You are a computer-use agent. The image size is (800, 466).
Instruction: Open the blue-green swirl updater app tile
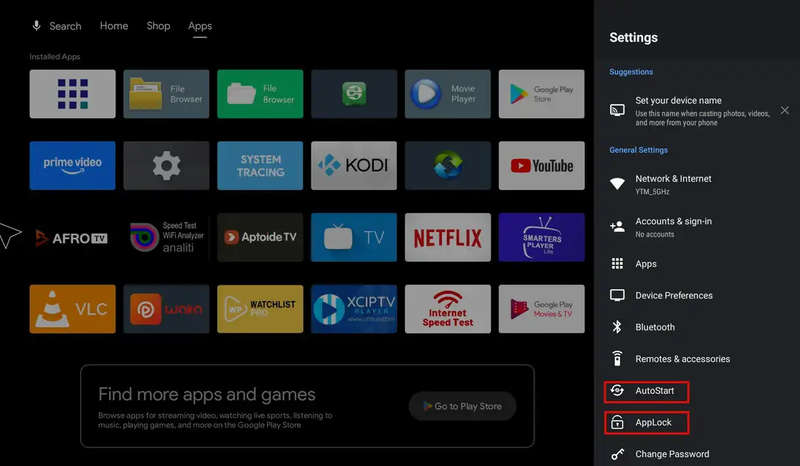448,165
